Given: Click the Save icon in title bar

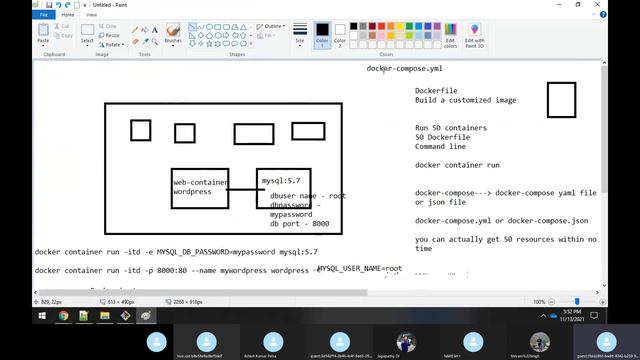Looking at the screenshot, I should pos(49,5).
